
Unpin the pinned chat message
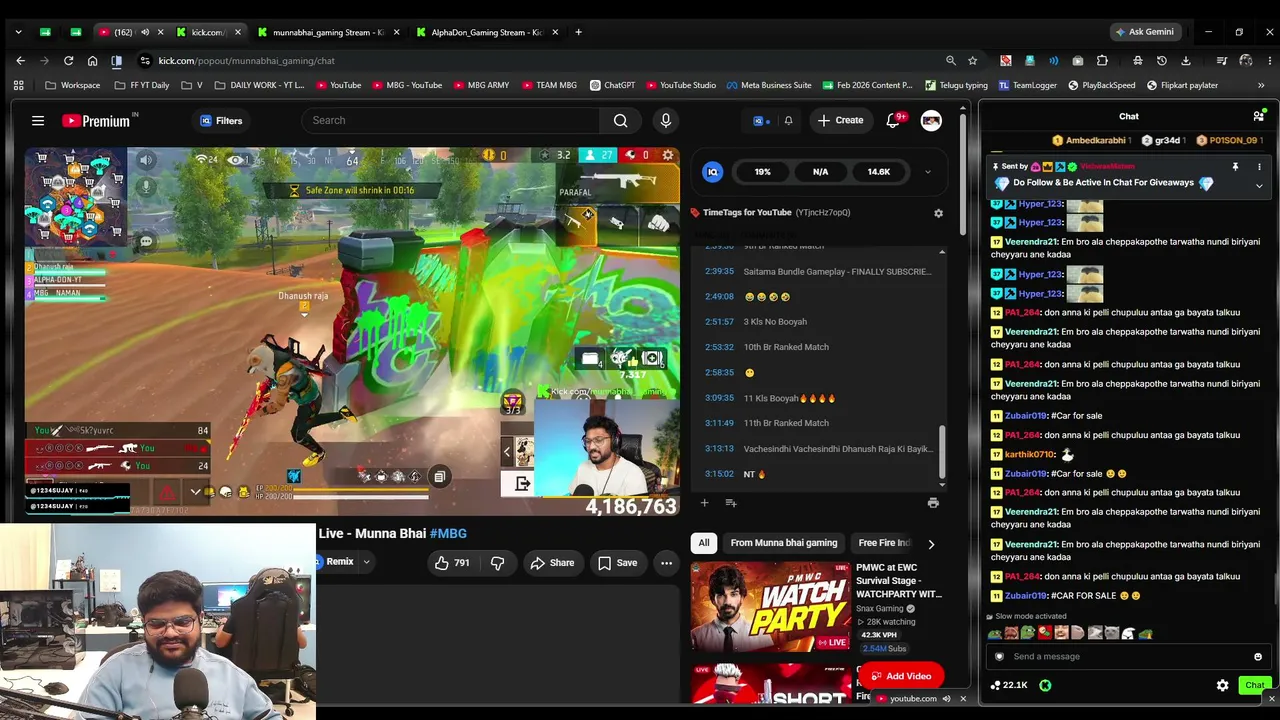click(x=1235, y=167)
